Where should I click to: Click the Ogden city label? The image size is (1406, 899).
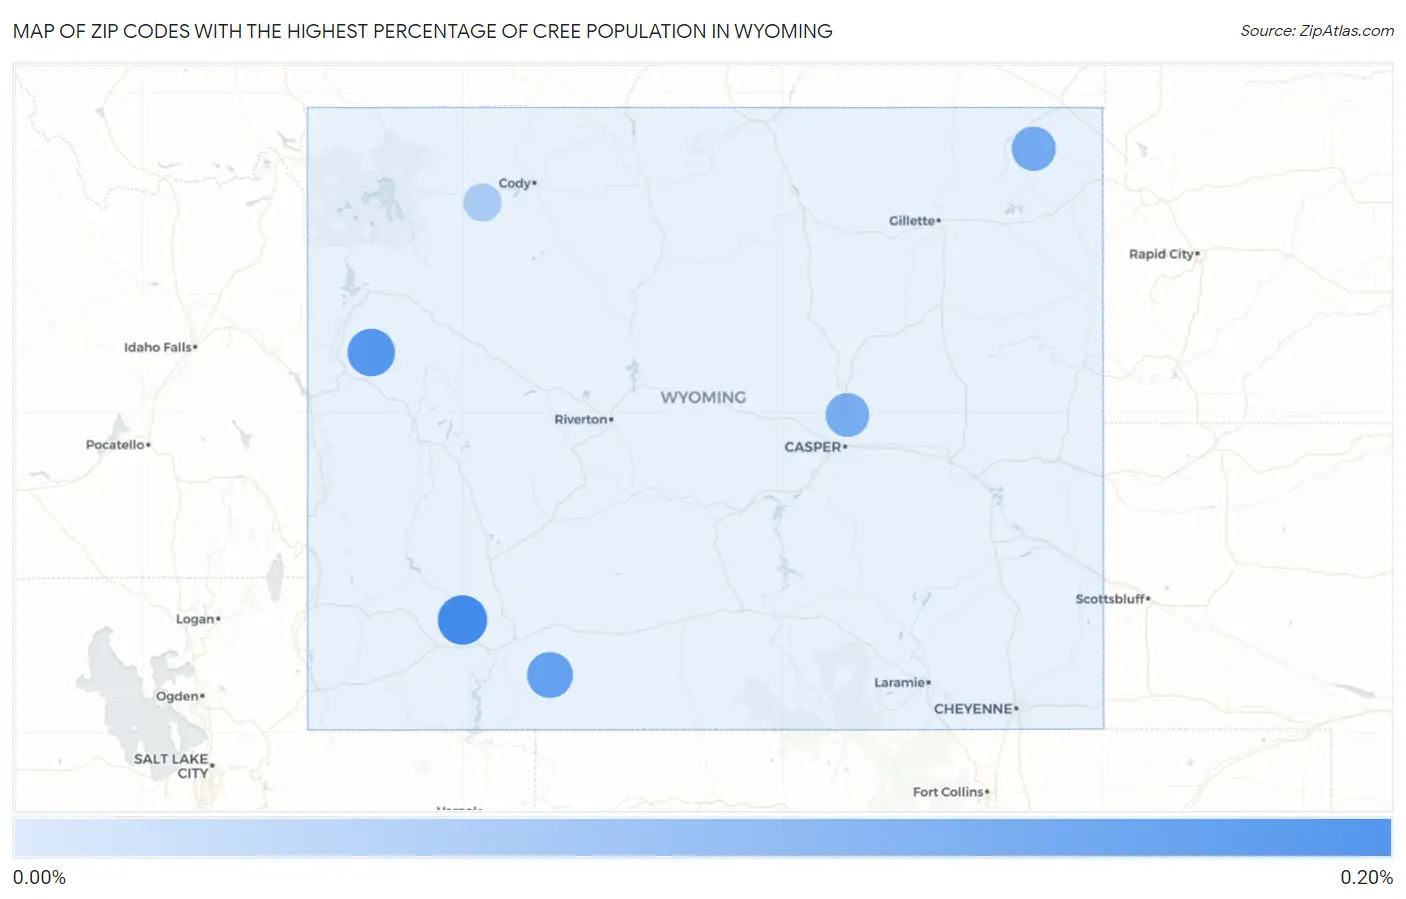(180, 696)
